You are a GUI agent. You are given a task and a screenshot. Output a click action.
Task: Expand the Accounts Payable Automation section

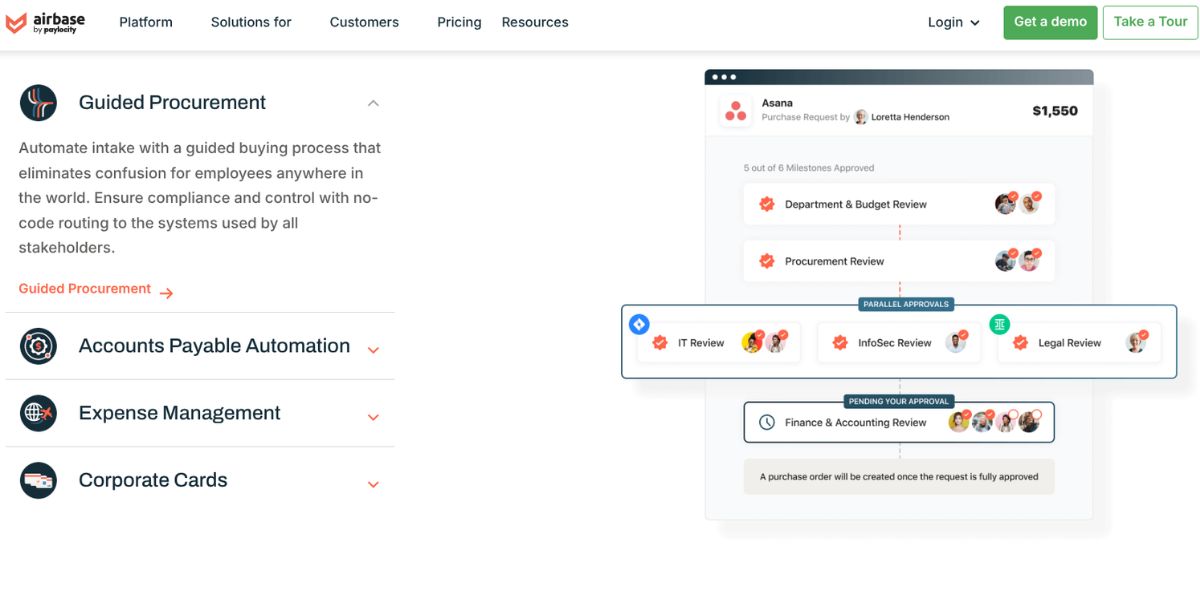pos(373,349)
